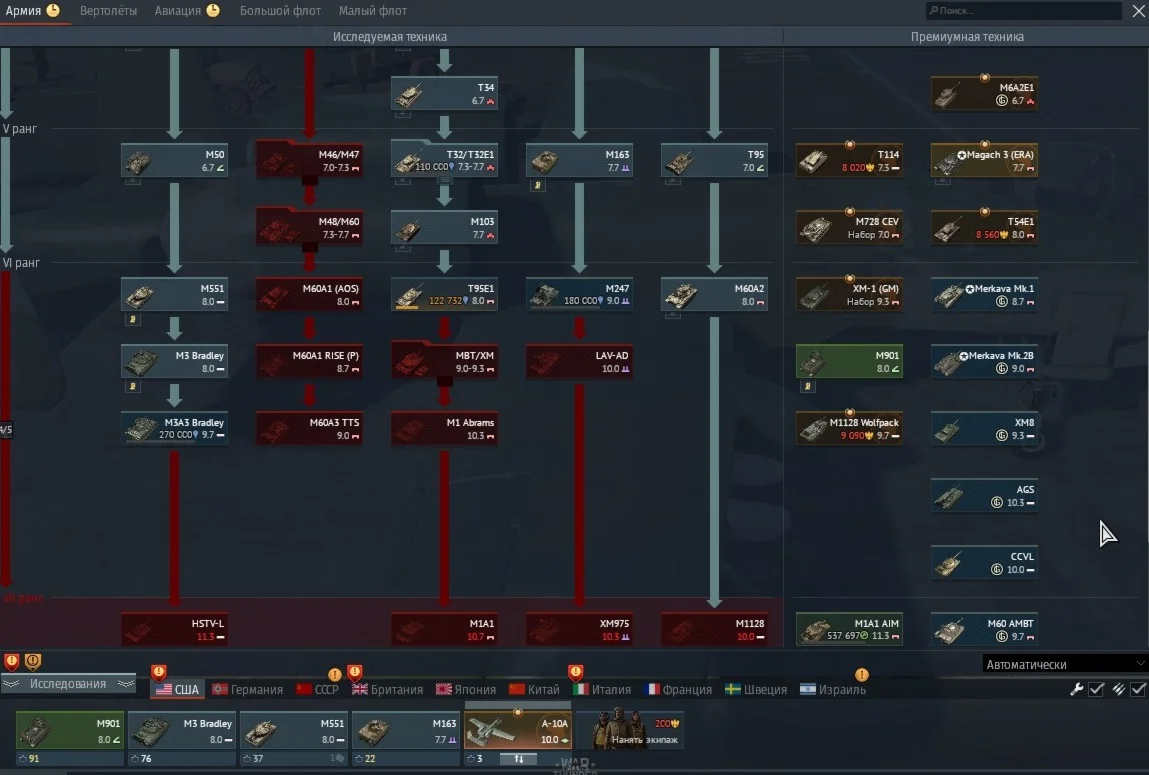Screen dimensions: 1149x775
Task: Open the Большой флот tab
Action: [x=281, y=11]
